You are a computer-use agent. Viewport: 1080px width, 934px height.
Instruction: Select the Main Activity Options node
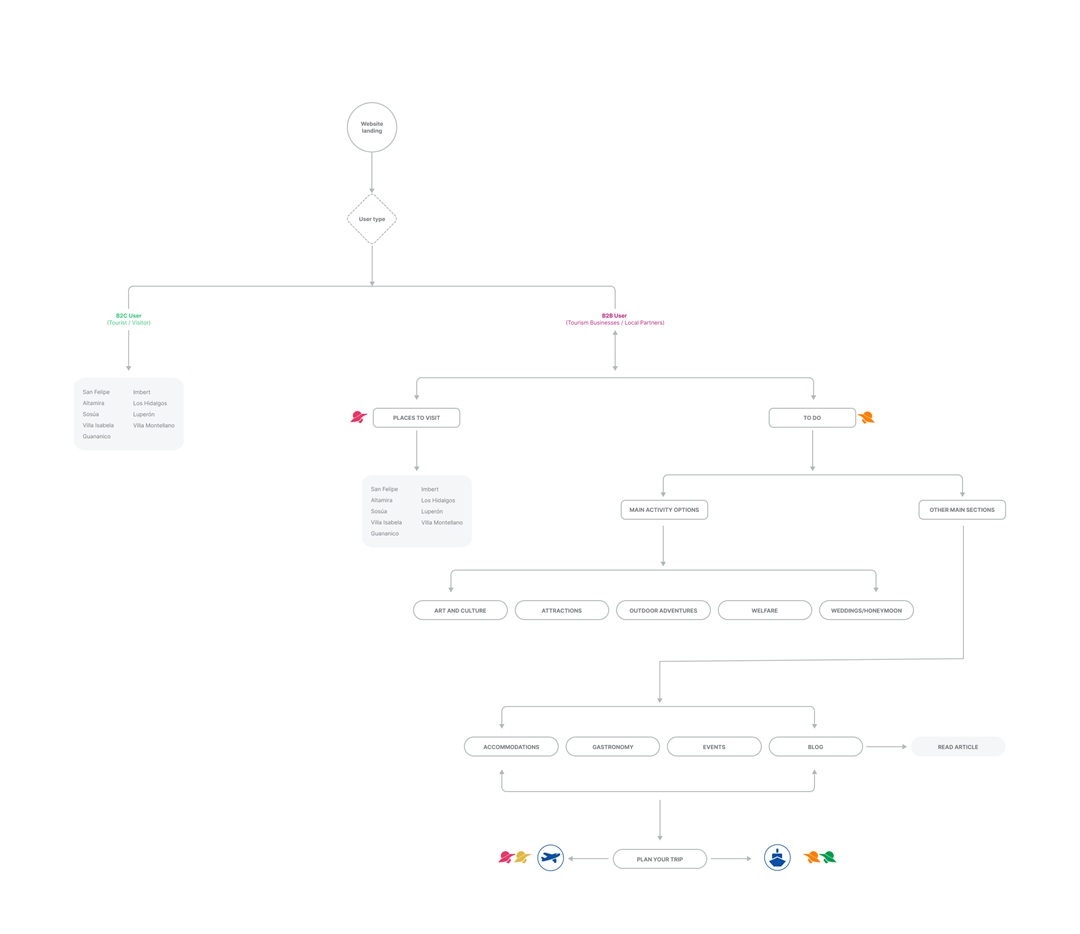coord(664,510)
